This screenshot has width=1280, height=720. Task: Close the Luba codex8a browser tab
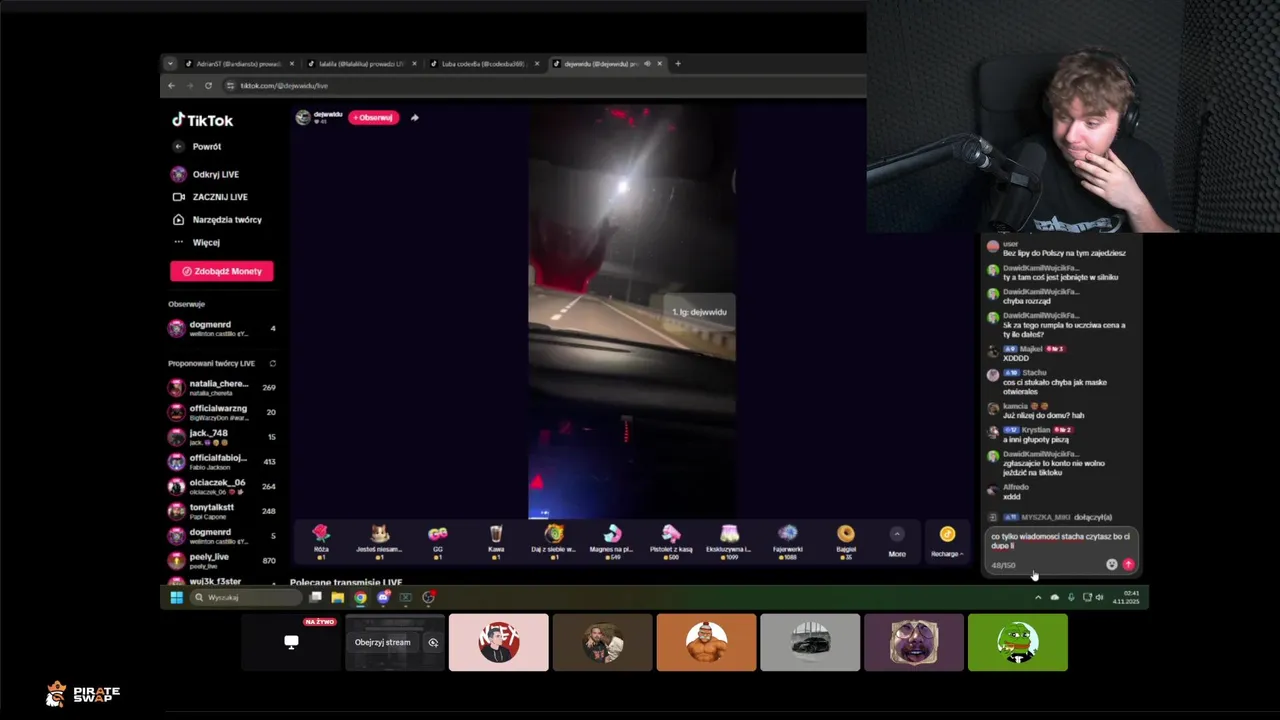[537, 64]
